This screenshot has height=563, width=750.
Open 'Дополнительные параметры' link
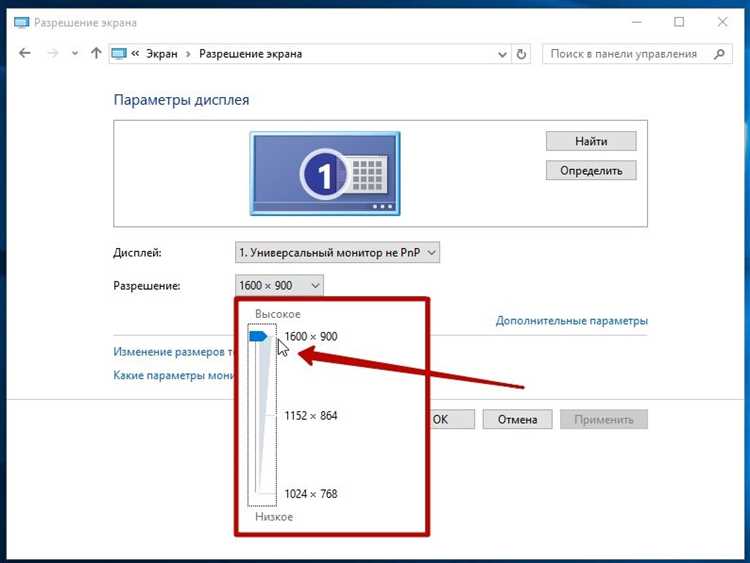point(572,320)
